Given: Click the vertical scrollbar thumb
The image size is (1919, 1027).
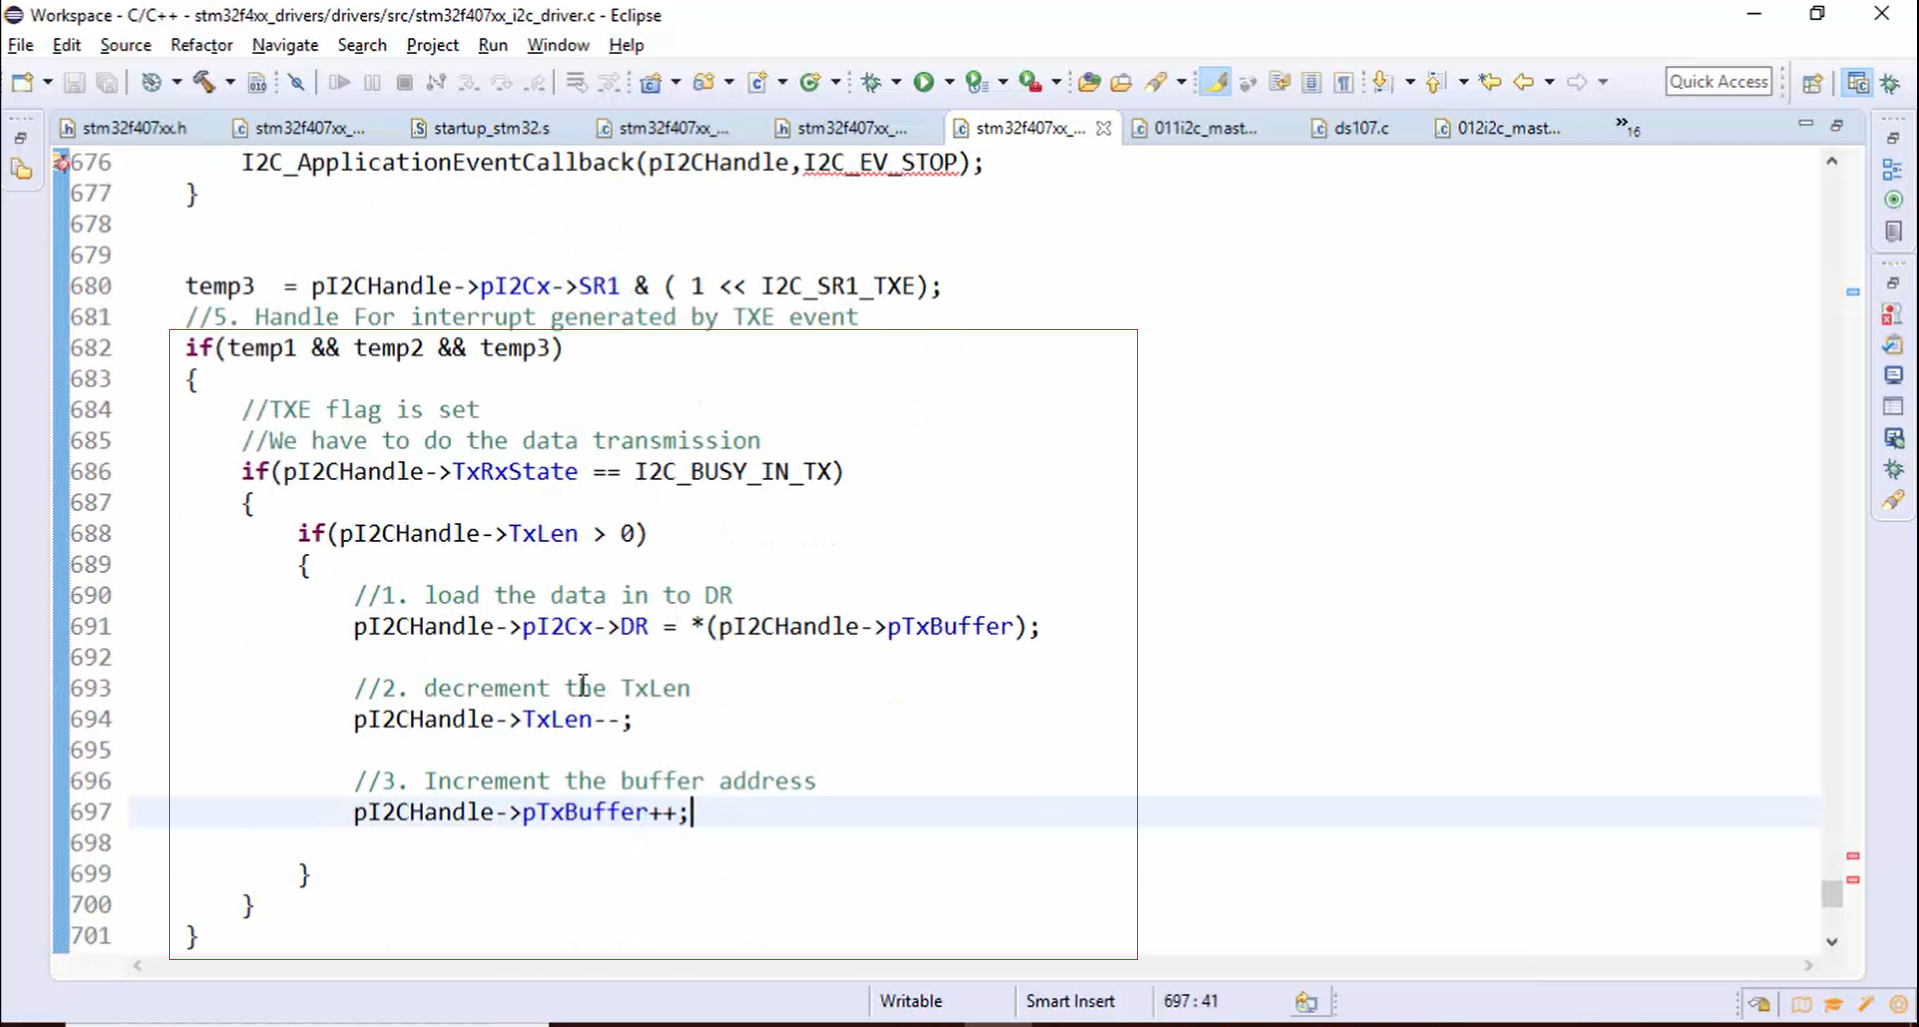Looking at the screenshot, I should (x=1832, y=893).
